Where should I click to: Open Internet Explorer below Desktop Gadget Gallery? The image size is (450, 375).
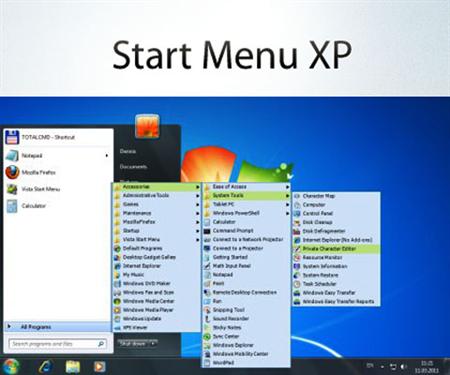point(157,266)
